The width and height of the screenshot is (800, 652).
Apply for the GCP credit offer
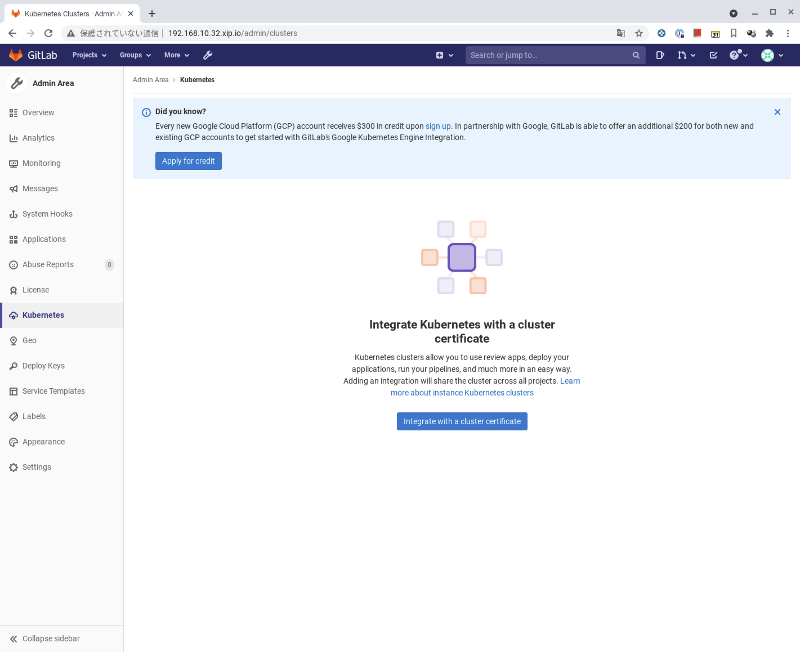tap(188, 160)
